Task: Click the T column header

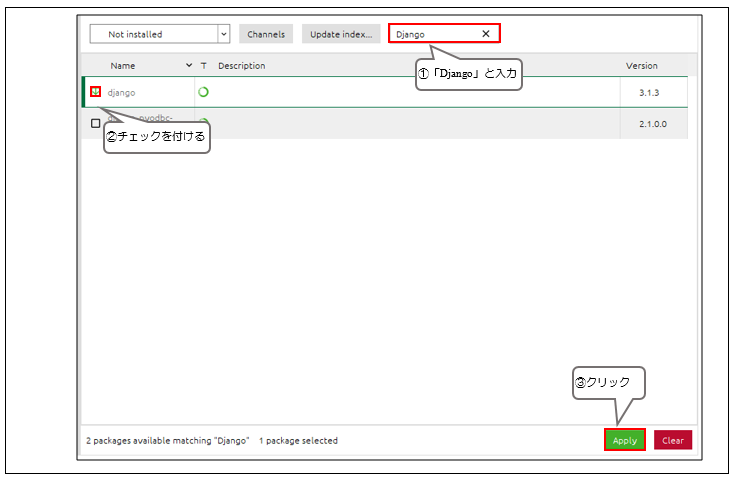Action: pos(203,66)
